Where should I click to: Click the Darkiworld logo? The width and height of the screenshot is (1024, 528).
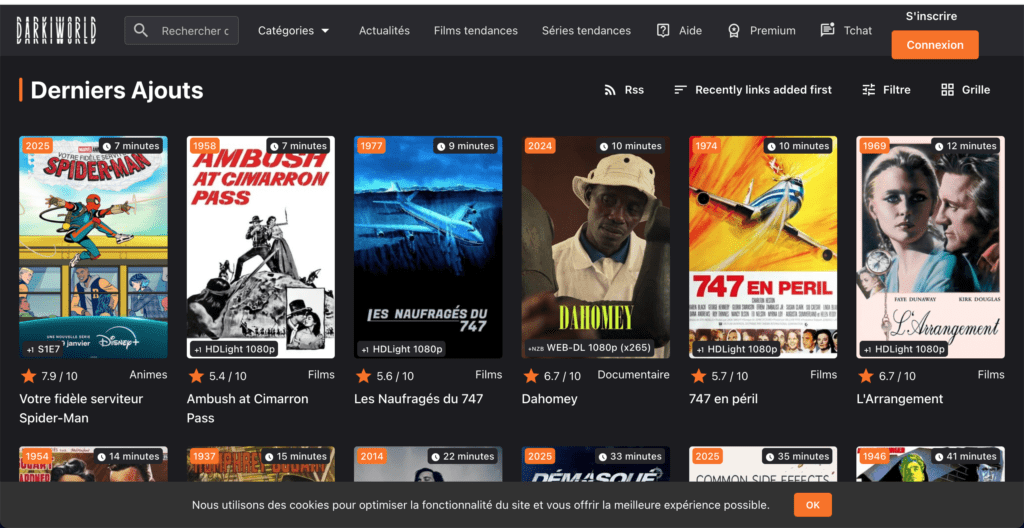tap(57, 31)
